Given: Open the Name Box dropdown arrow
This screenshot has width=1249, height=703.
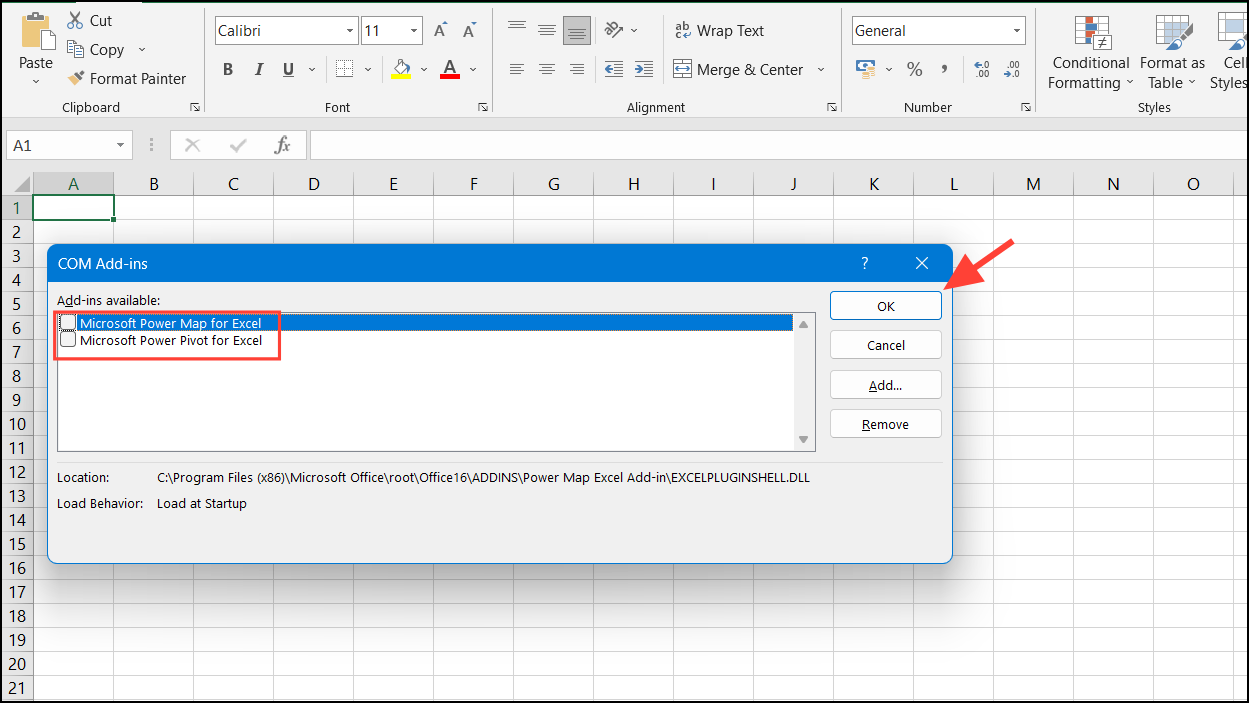Looking at the screenshot, I should coord(121,145).
